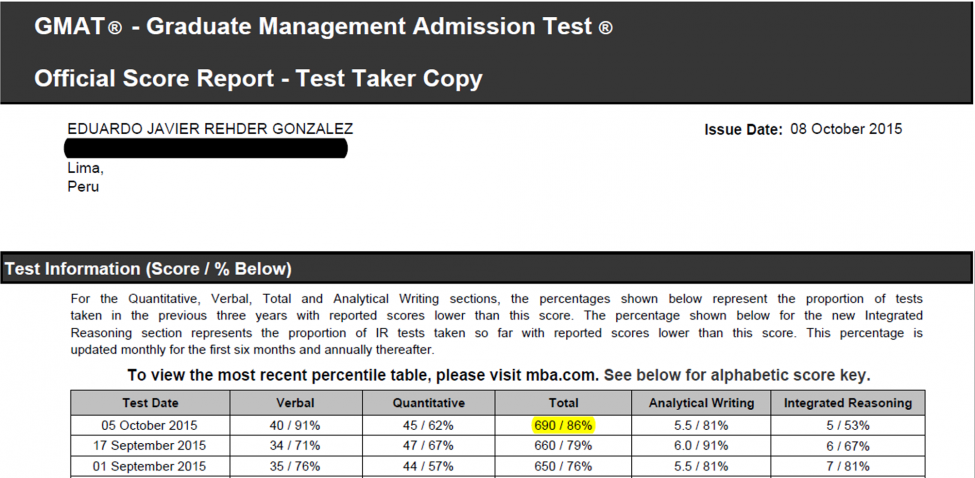Select the Integrated Reasoning column header

[847, 403]
